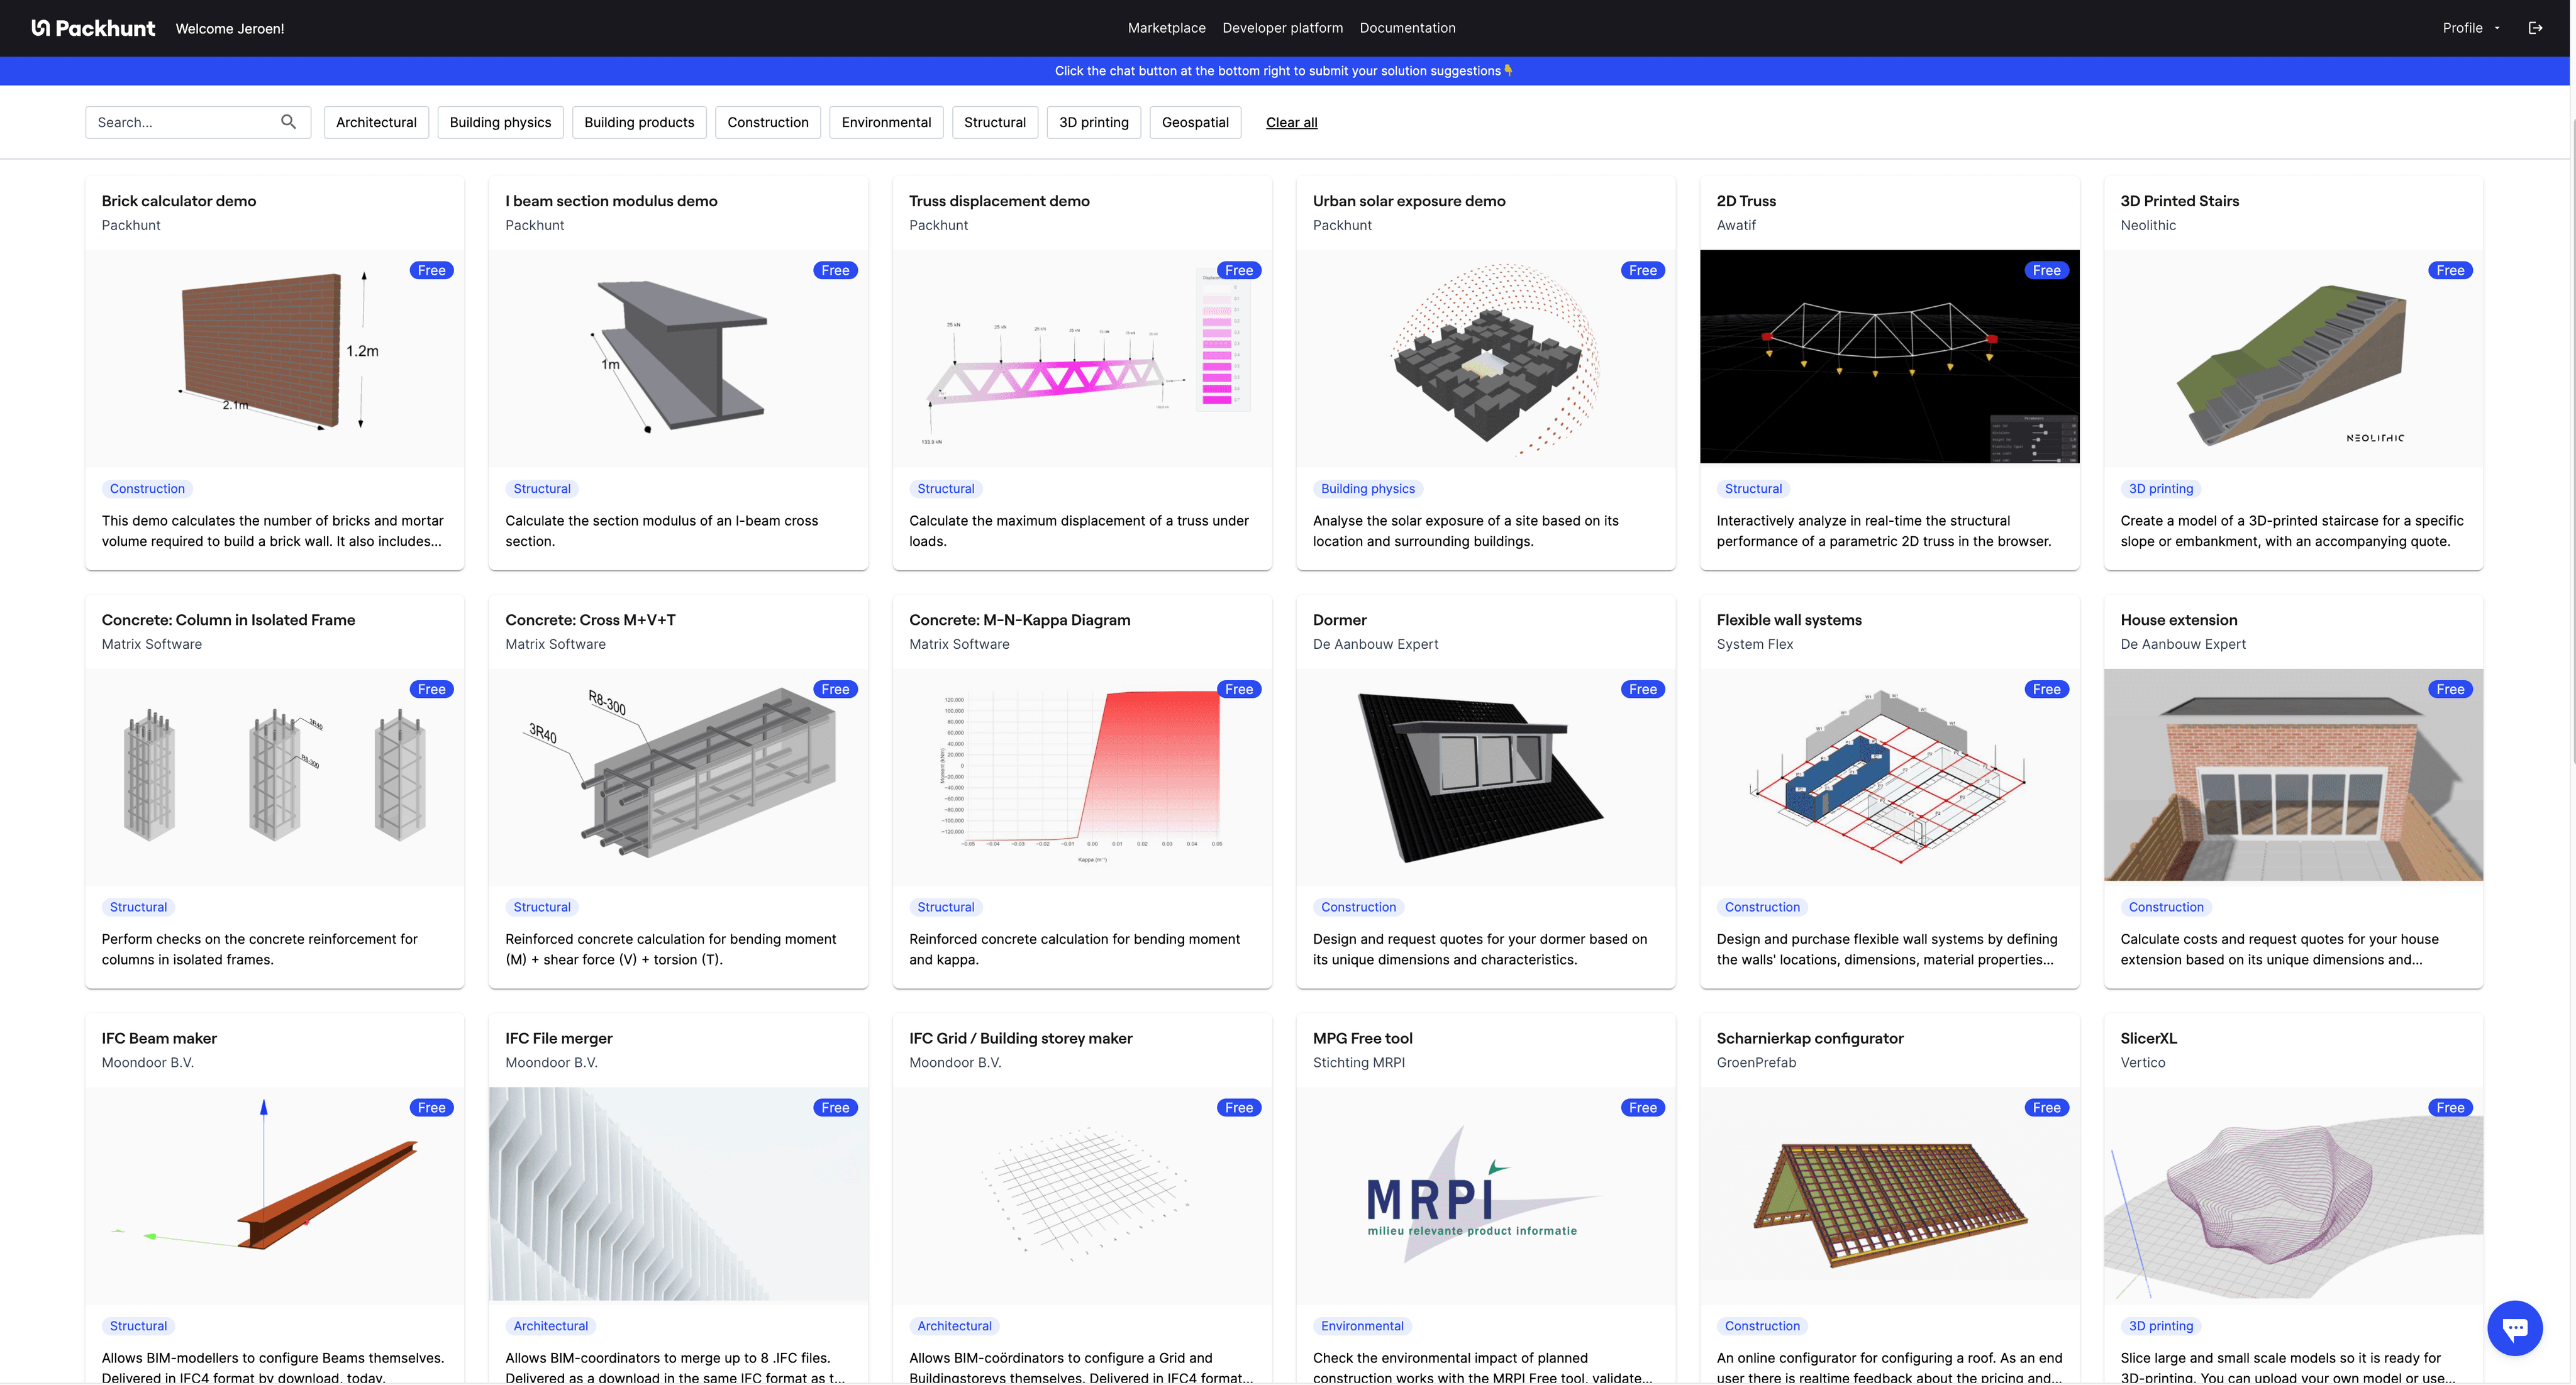Click the Building physics tag on Urban solar
The height and width of the screenshot is (1385, 2576).
(x=1367, y=489)
